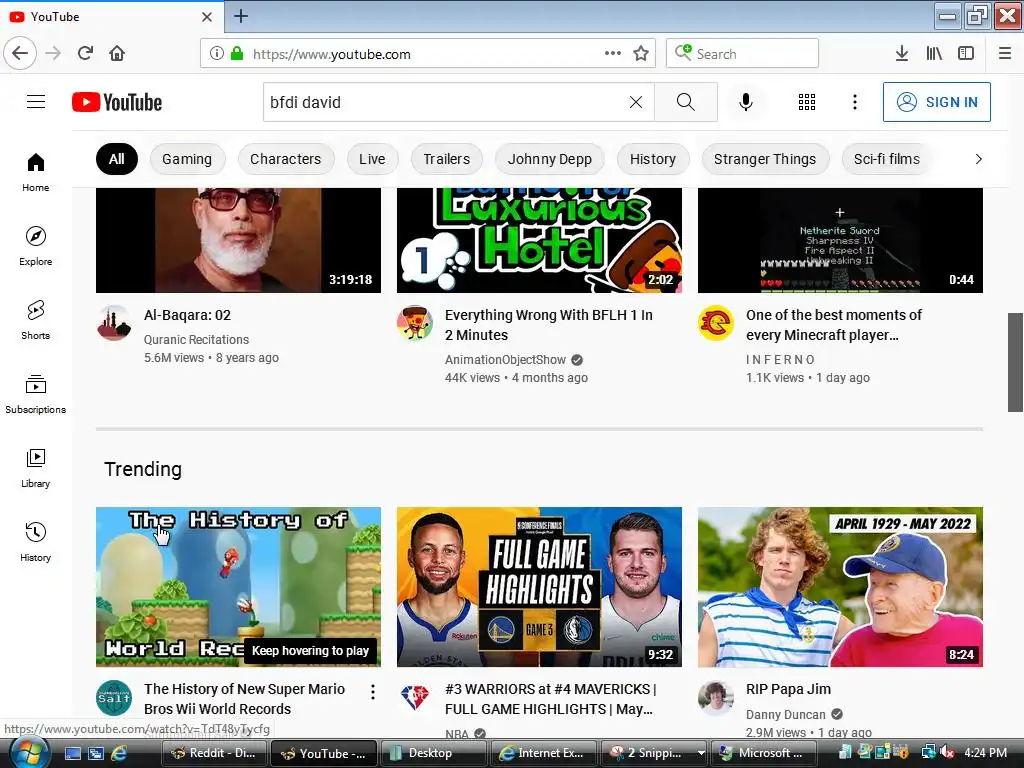Expand the 2 Snipping taskbar group arrow

click(x=701, y=753)
